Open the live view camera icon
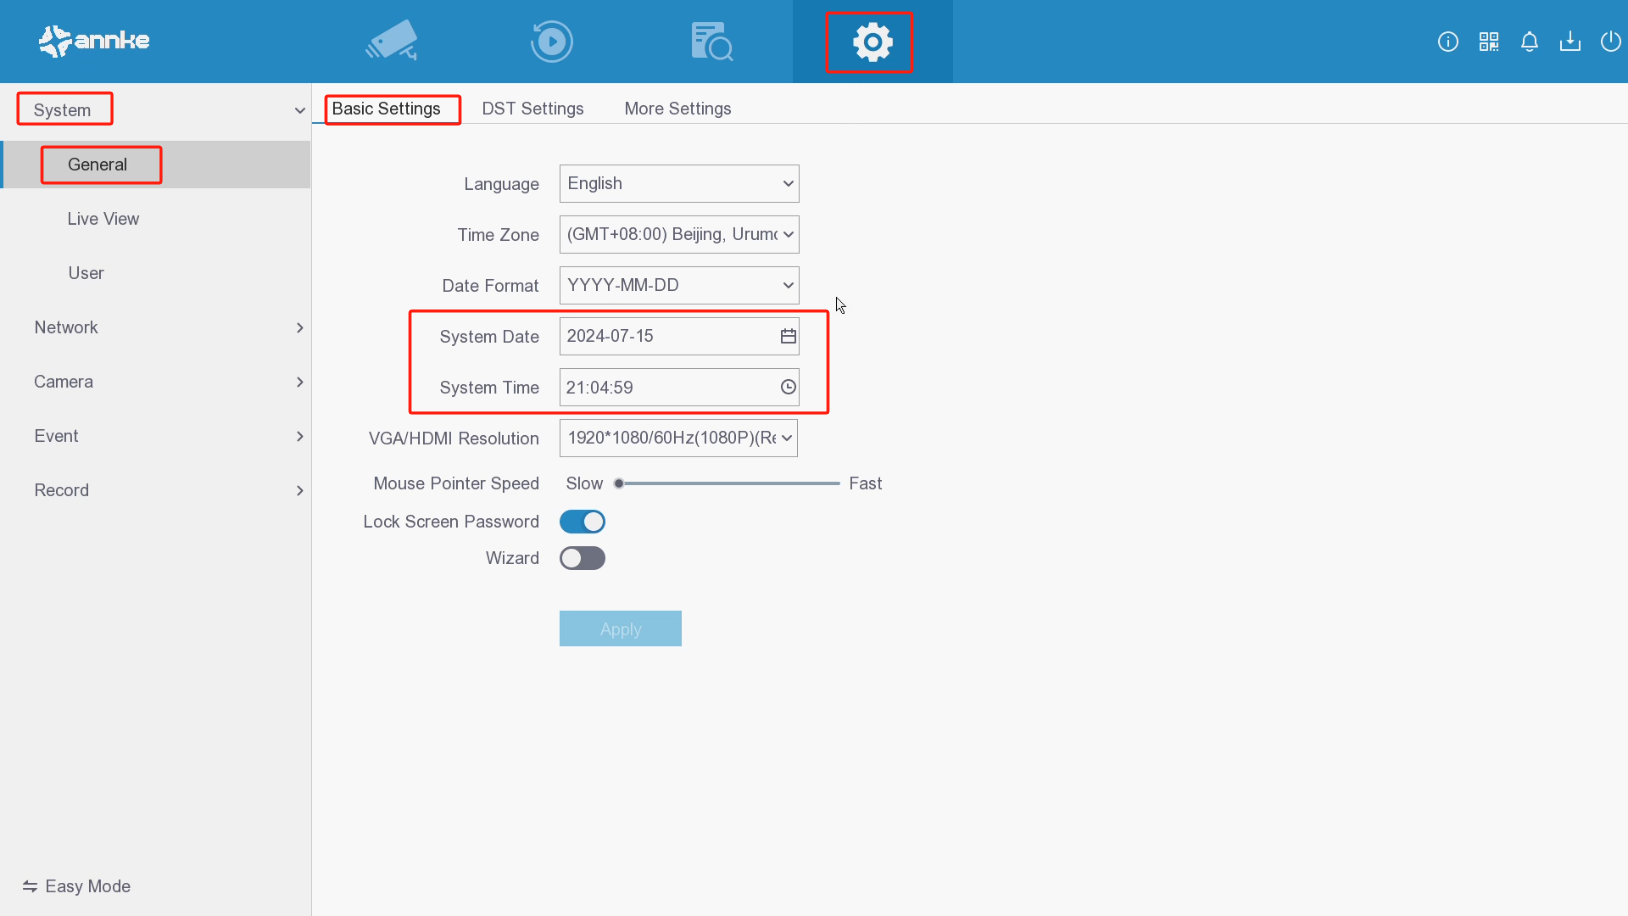The image size is (1628, 916). tap(392, 41)
